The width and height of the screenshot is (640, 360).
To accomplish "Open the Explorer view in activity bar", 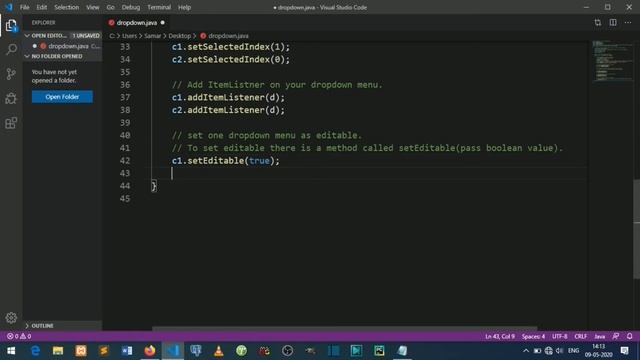I will pos(11,26).
